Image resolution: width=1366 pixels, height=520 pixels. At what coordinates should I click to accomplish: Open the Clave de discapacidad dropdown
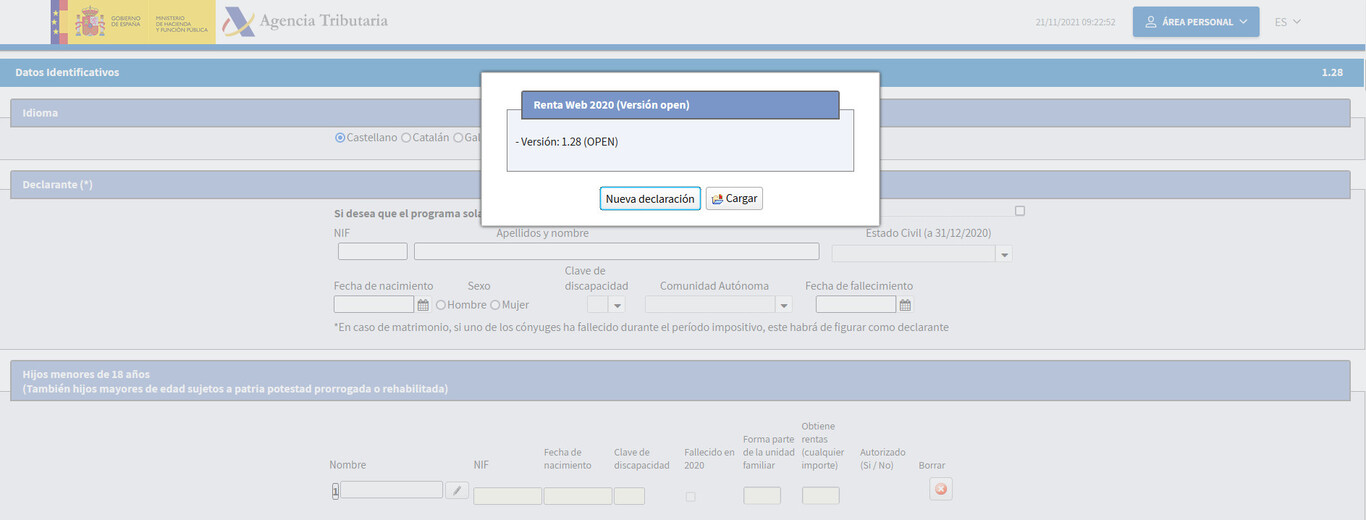coord(617,305)
